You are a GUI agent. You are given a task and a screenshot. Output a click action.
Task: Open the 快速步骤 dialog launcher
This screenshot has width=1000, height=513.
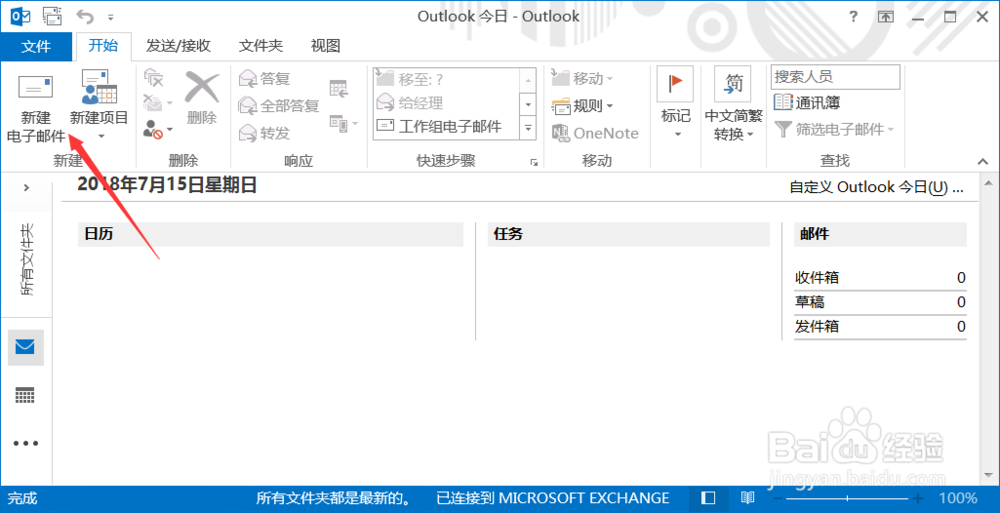534,163
